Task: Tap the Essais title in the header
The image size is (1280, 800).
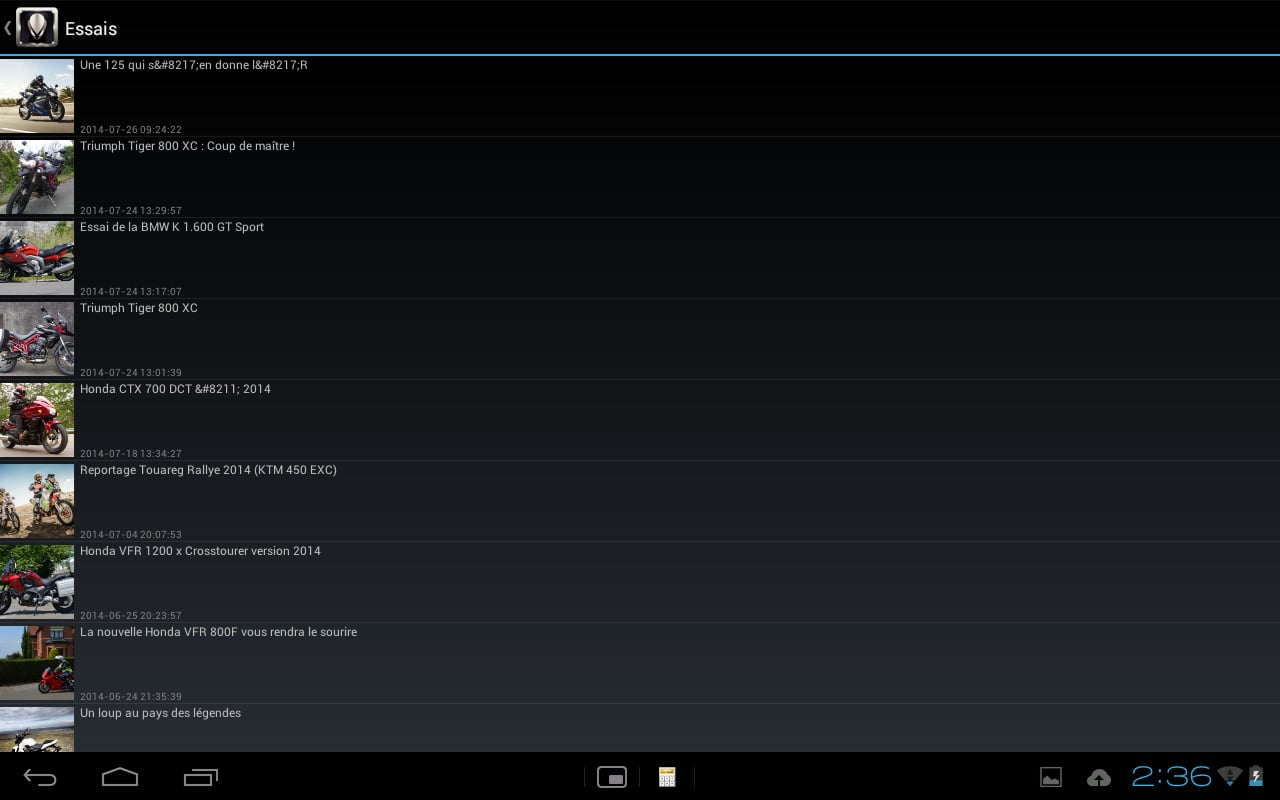Action: 91,29
